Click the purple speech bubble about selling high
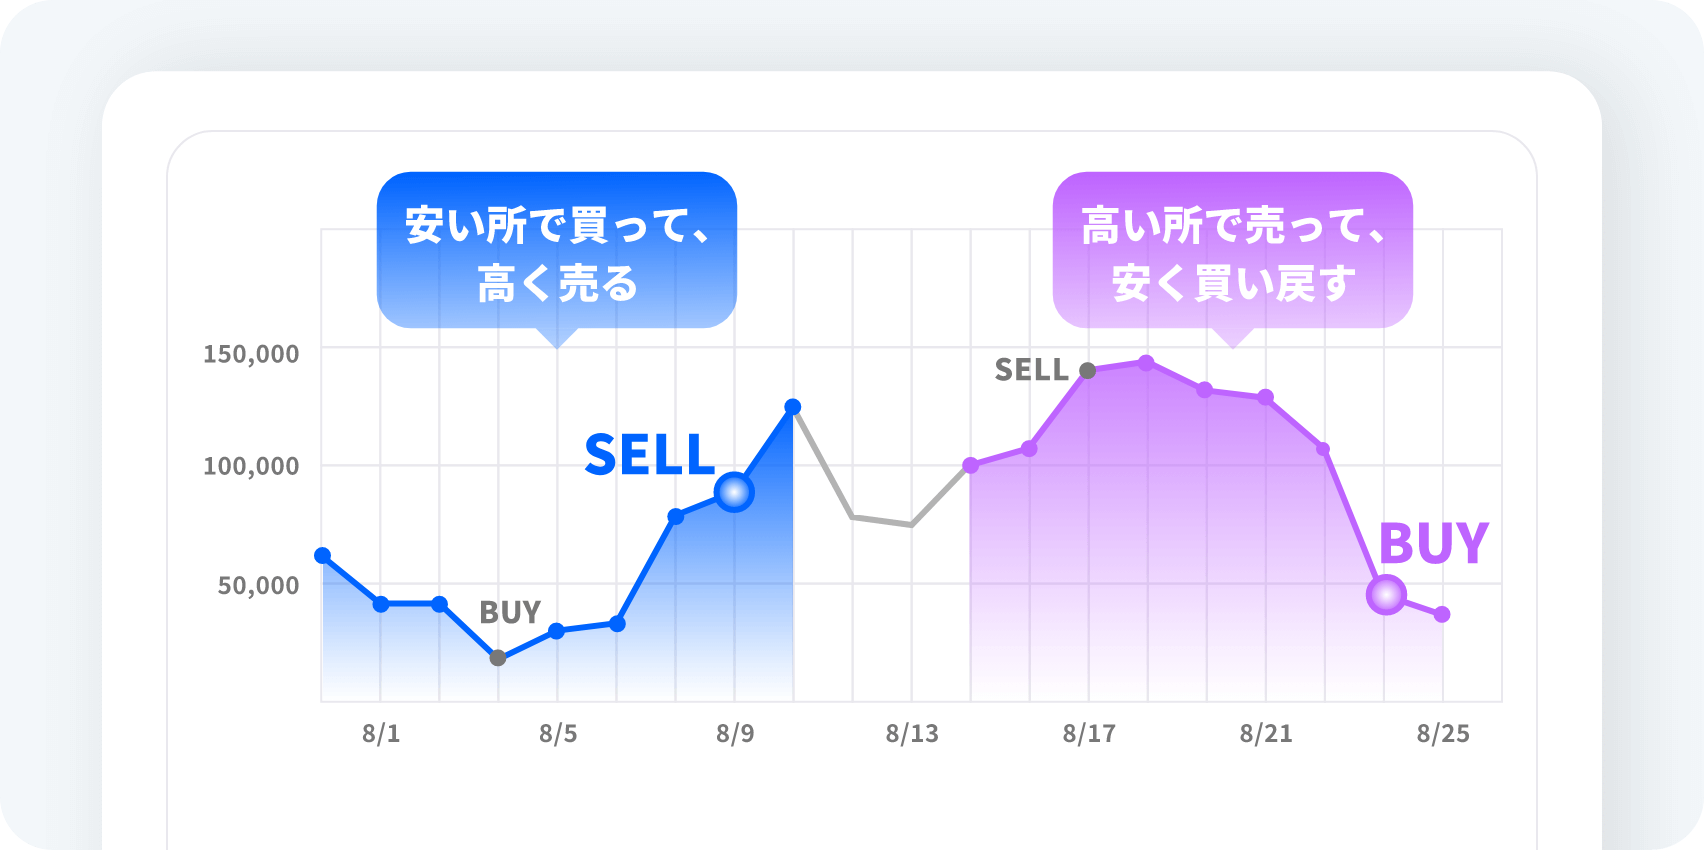1704x850 pixels. 1232,251
